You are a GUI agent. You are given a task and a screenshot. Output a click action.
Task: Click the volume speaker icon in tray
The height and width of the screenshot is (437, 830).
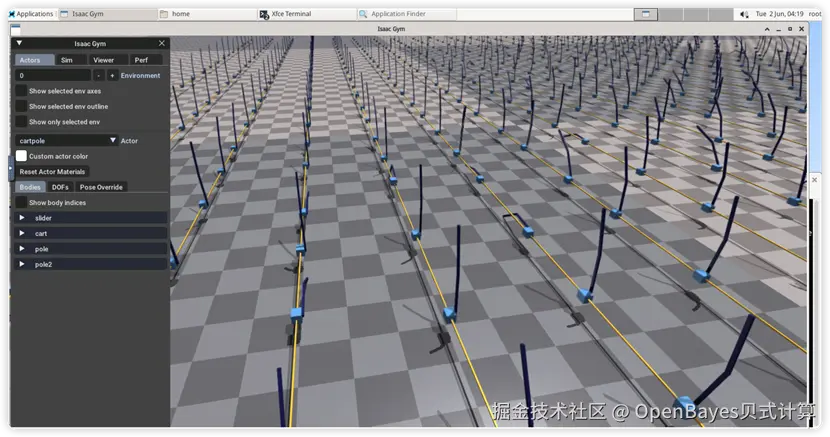click(744, 14)
